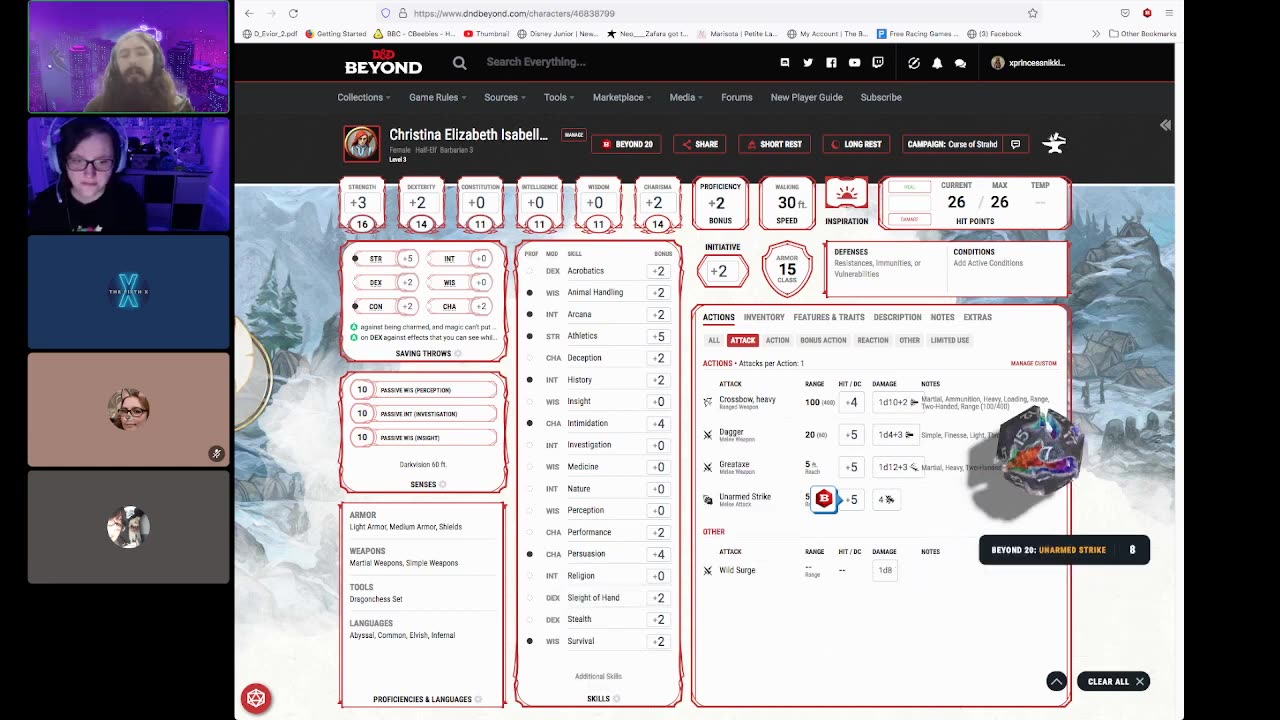Screen dimensions: 1280x720
Task: Open the Facebook icon in header
Action: (831, 62)
